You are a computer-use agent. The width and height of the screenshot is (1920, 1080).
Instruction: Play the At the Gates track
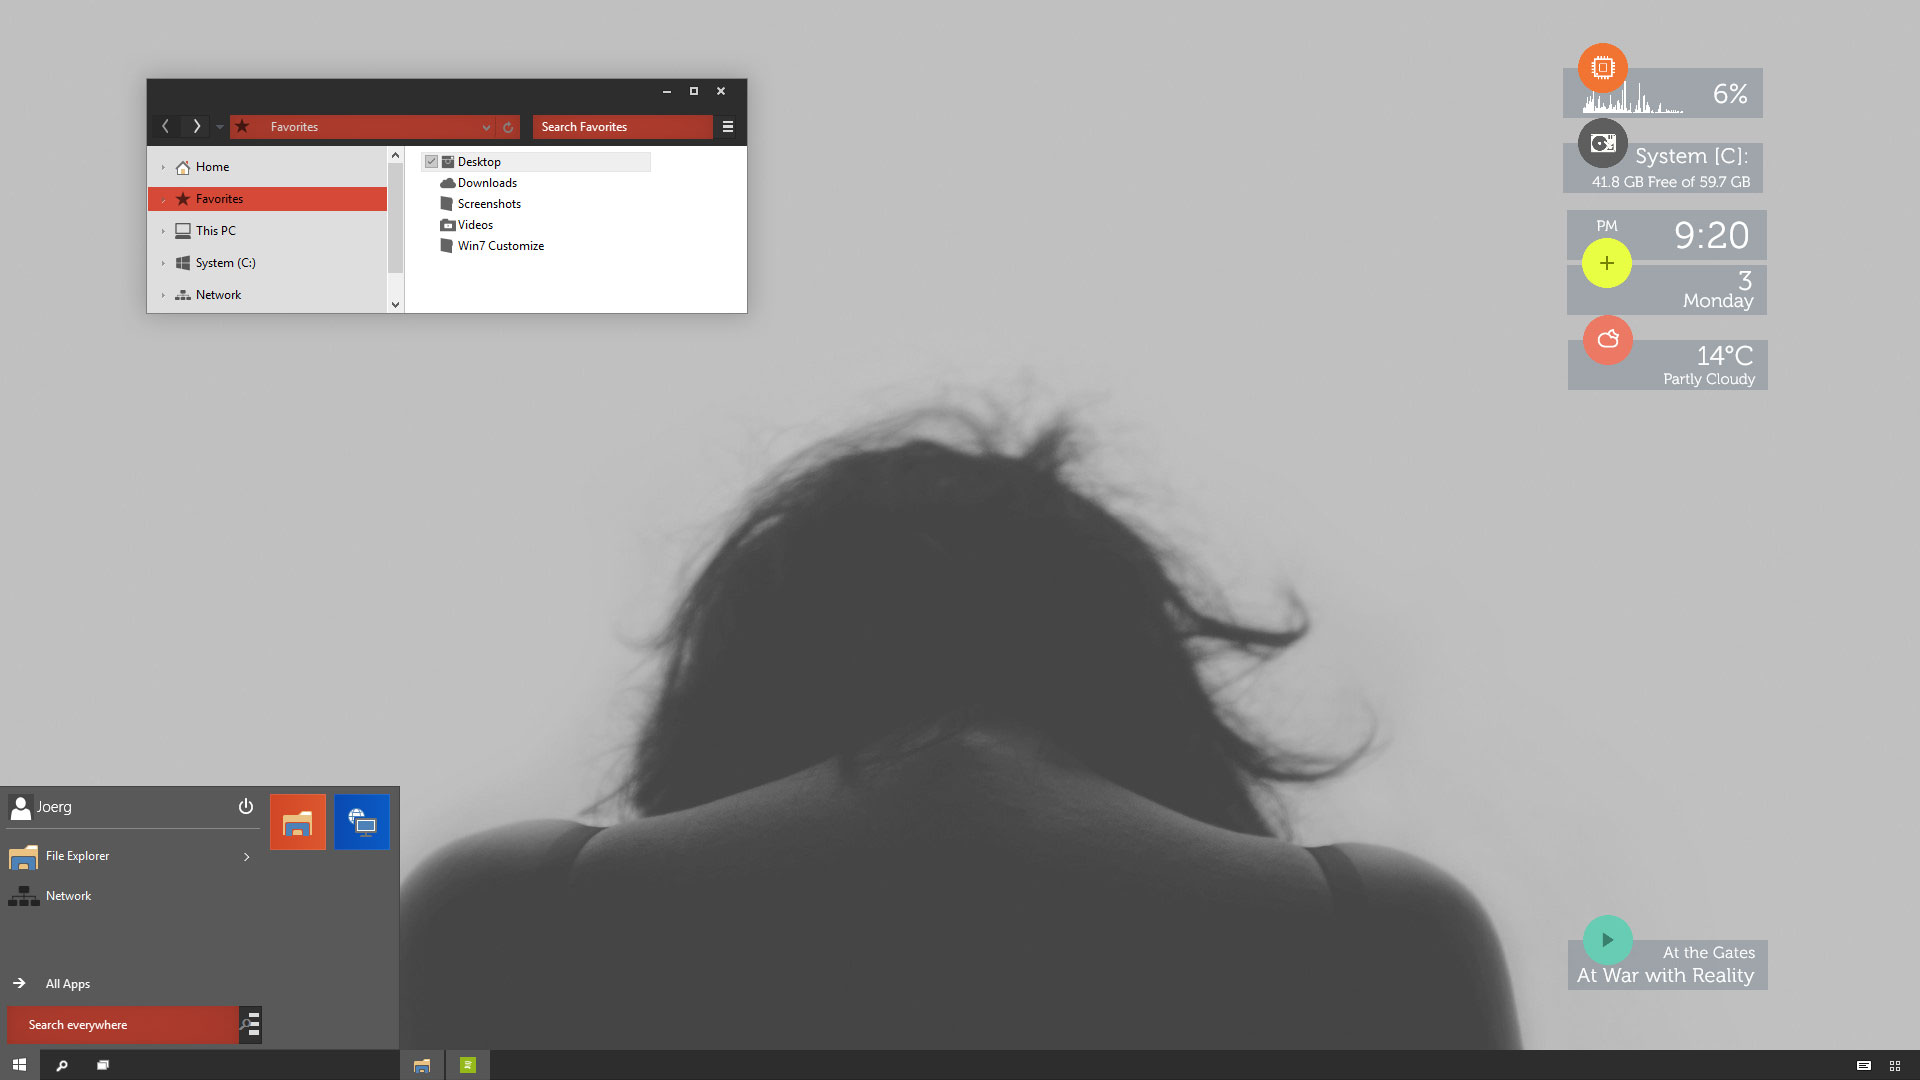[1608, 940]
